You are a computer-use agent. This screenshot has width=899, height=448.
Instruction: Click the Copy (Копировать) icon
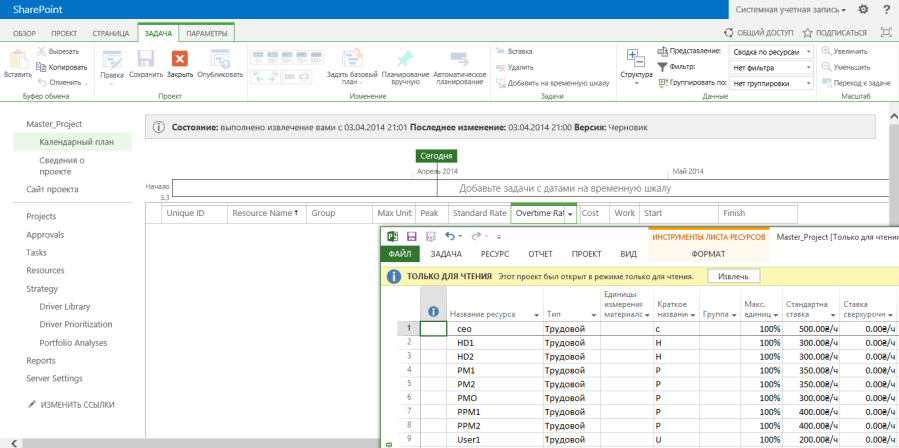pos(41,67)
